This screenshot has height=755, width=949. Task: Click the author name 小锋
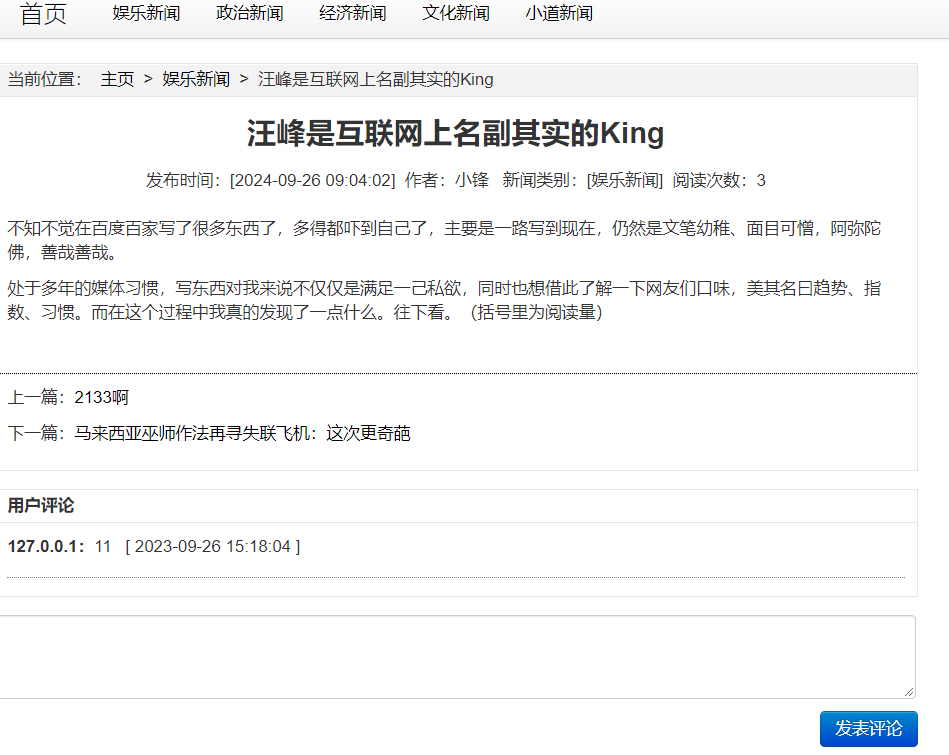point(472,181)
